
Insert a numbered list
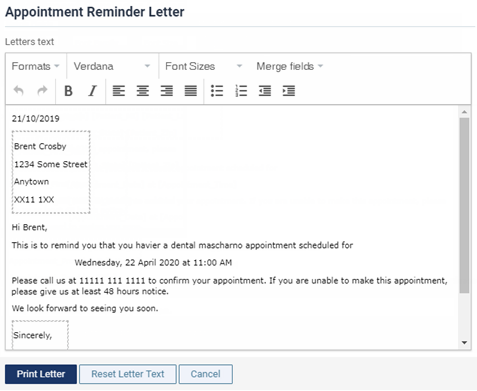241,91
